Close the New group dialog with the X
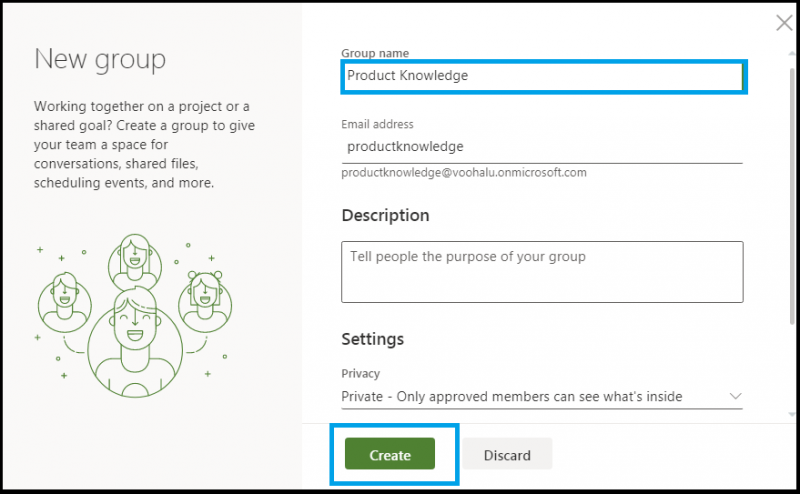The width and height of the screenshot is (800, 494). point(784,24)
